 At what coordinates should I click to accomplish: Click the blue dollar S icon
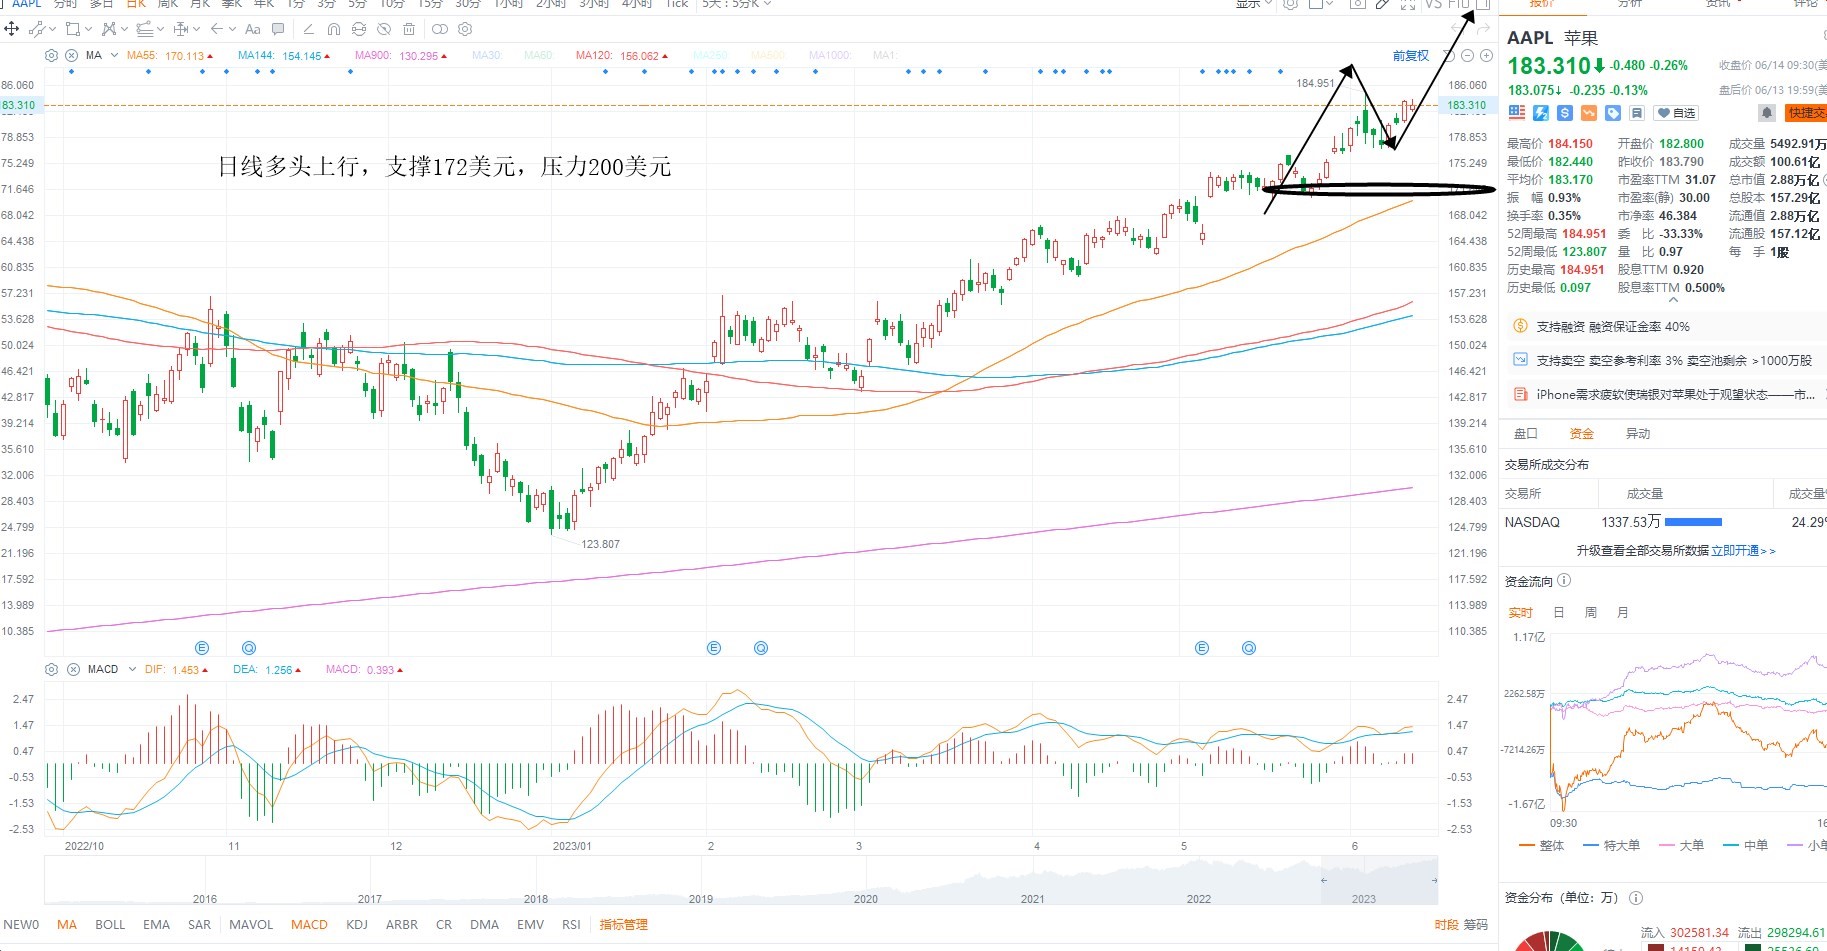[x=1565, y=113]
